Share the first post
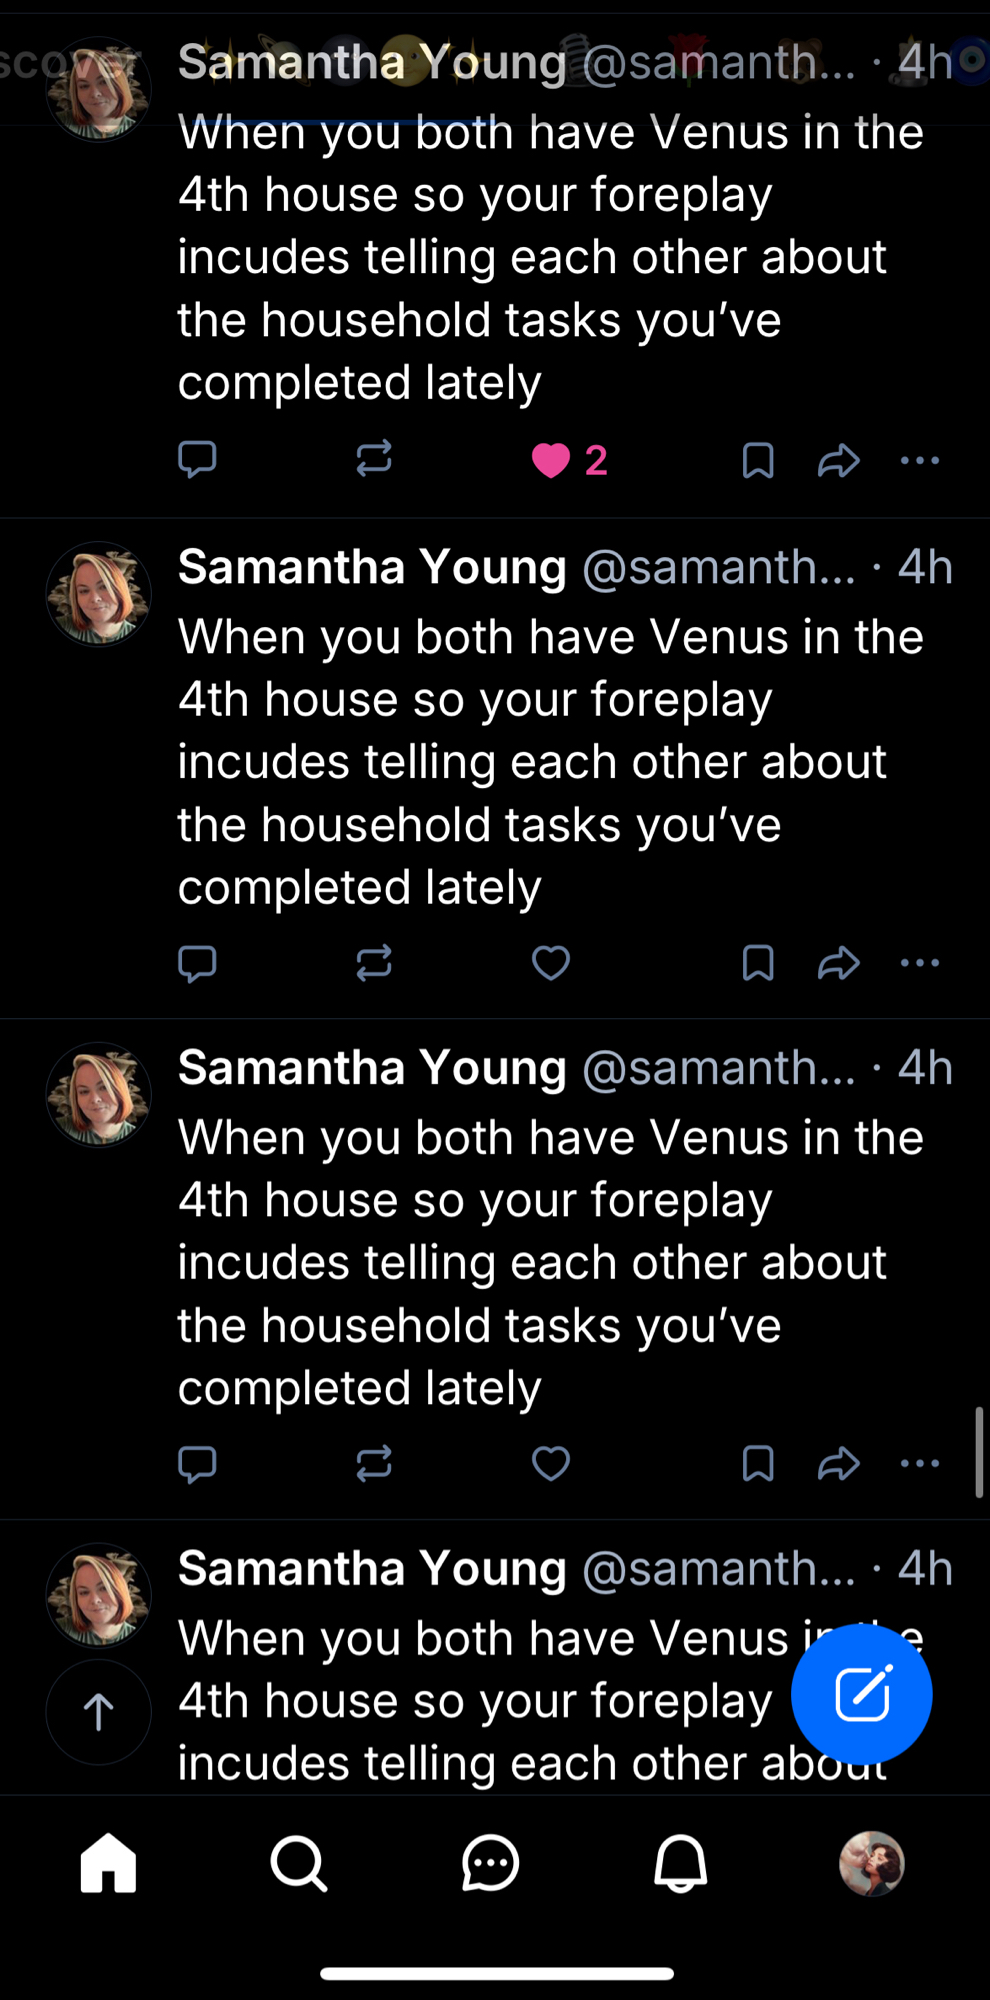The width and height of the screenshot is (990, 2000). tap(838, 460)
